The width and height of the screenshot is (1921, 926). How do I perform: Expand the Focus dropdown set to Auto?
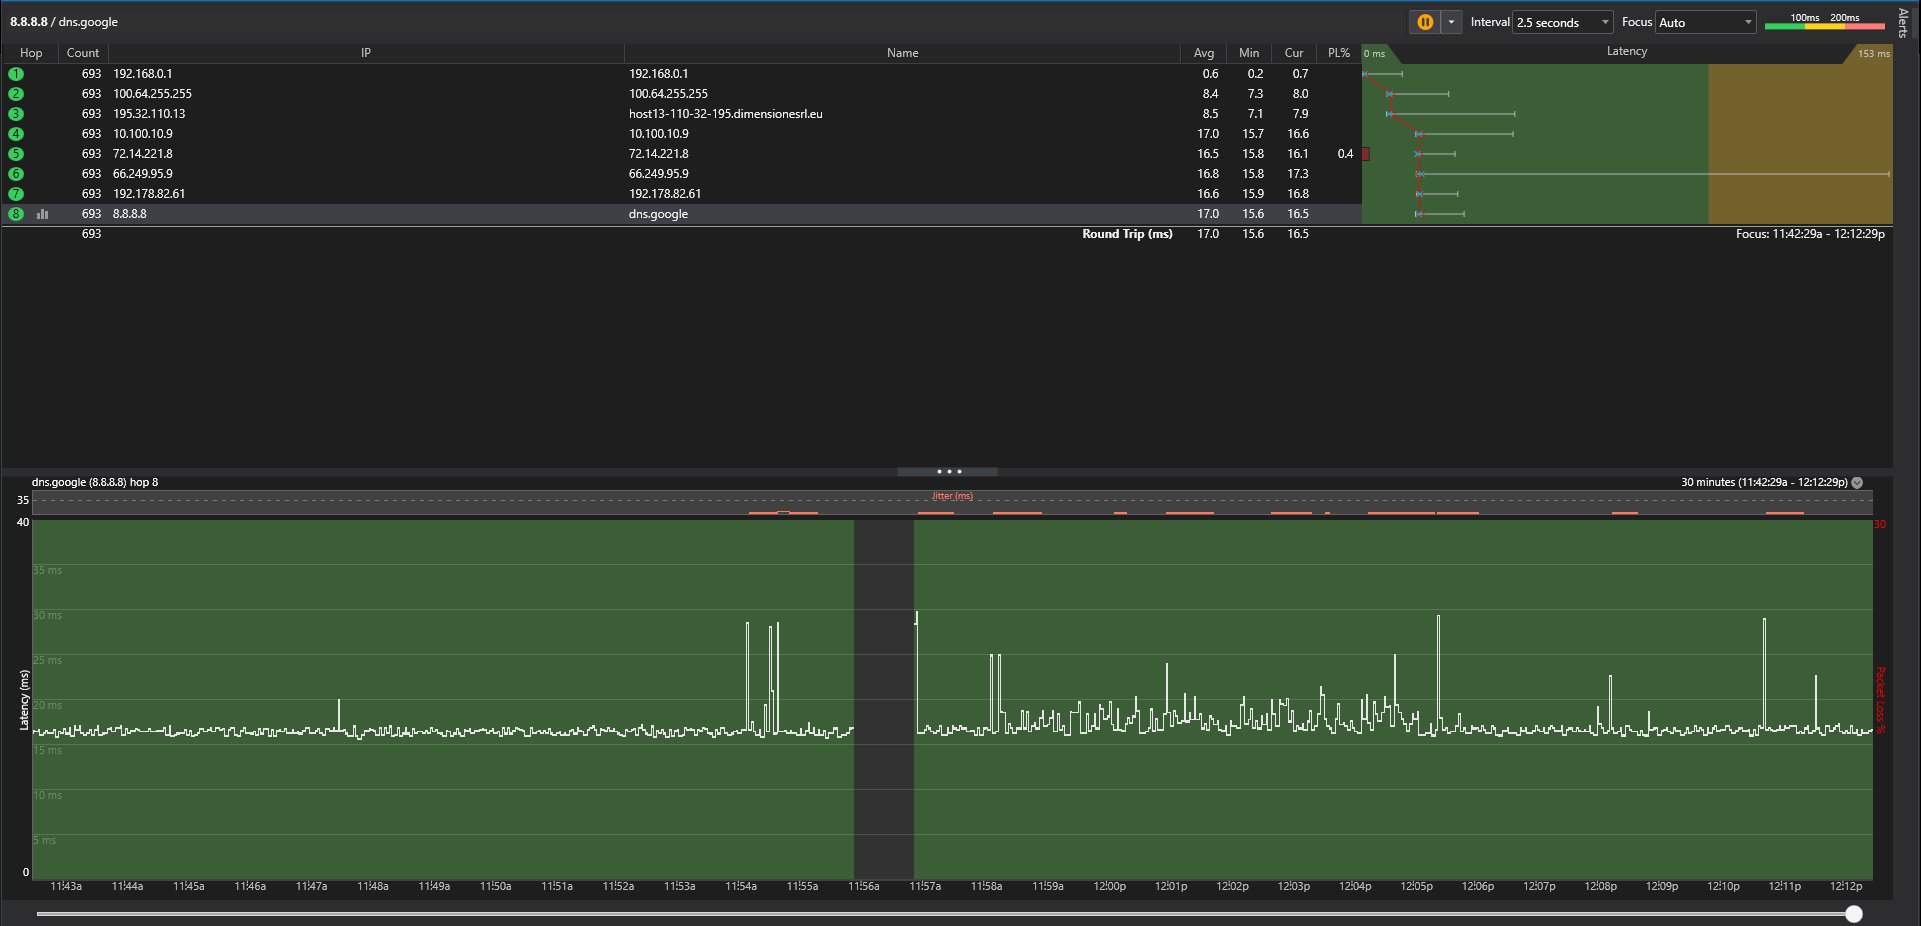point(1706,22)
